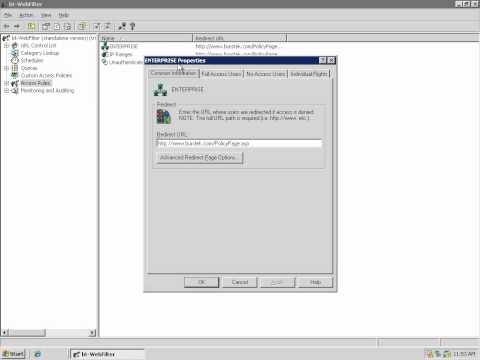480x360 pixels.
Task: Select the IP Ranges list row name
Action: coord(121,54)
